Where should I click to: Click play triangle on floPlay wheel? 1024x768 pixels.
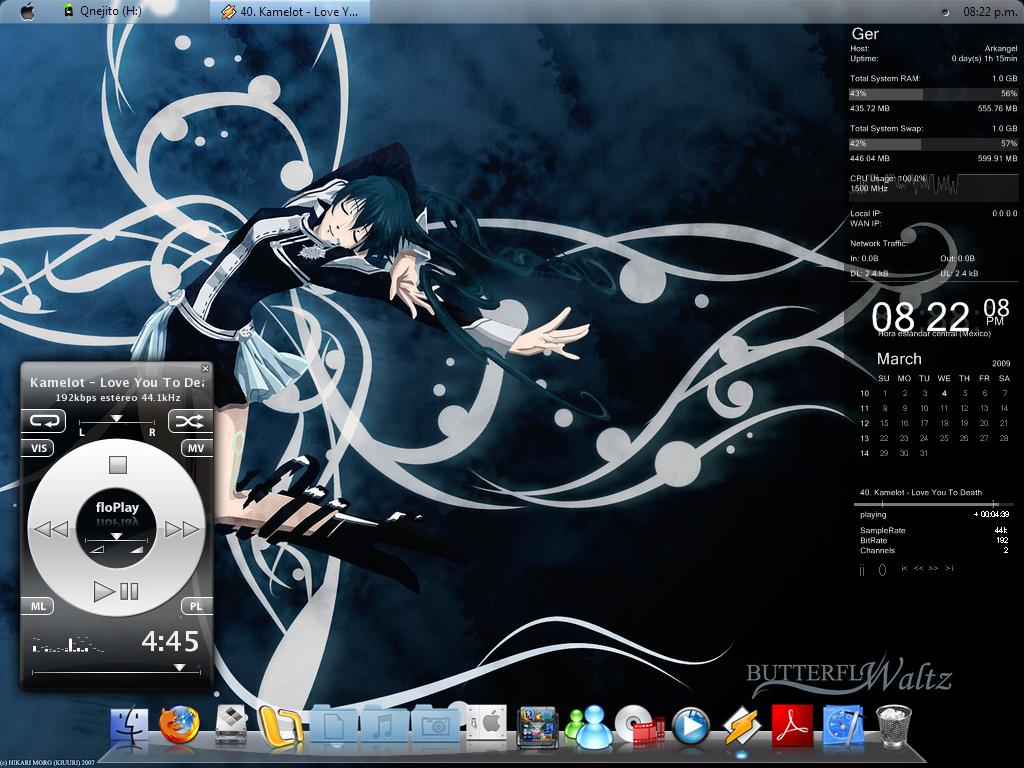pyautogui.click(x=103, y=592)
